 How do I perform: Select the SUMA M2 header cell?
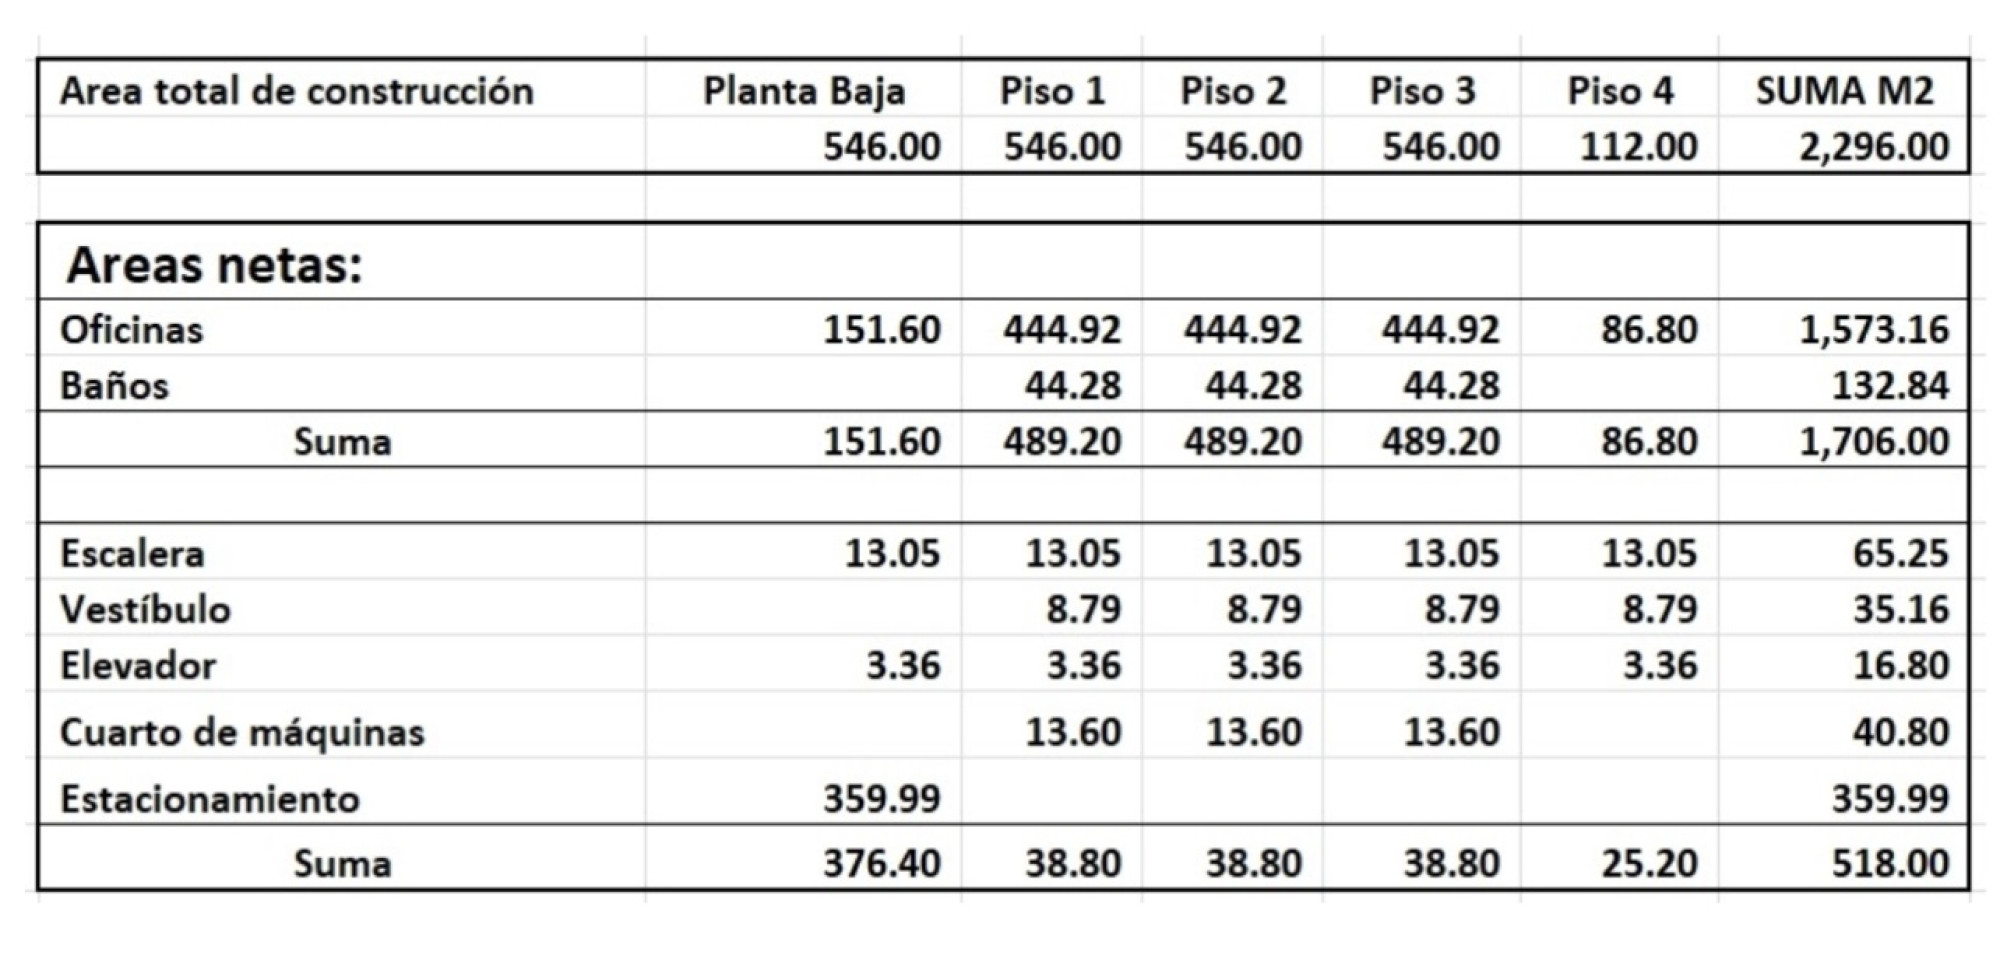tap(1844, 90)
